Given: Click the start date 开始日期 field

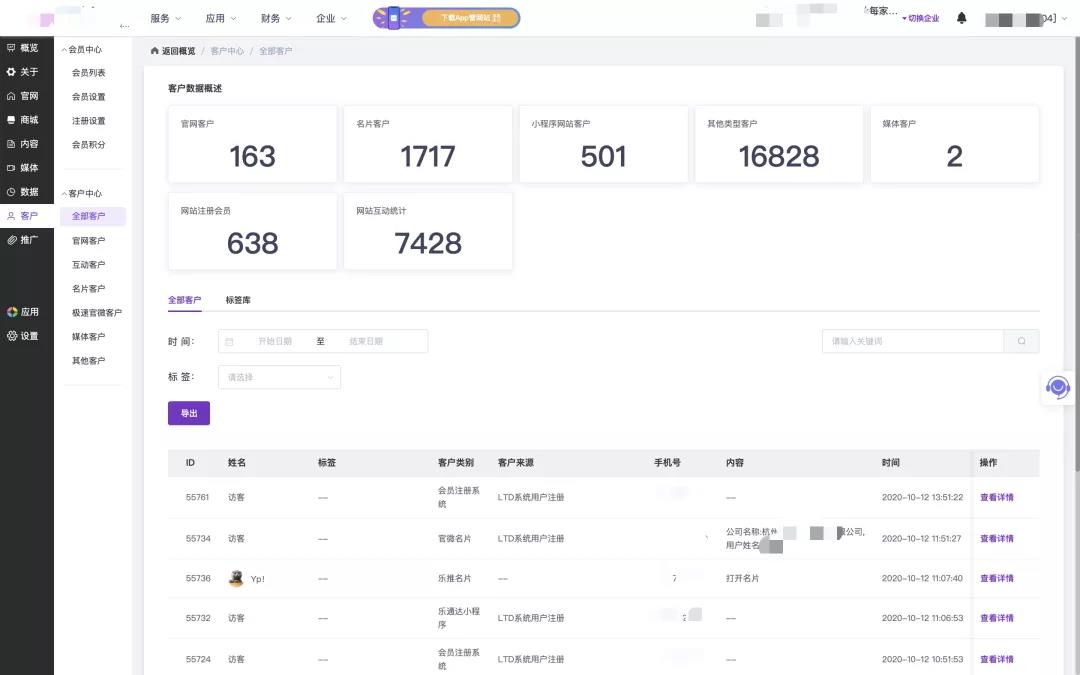Looking at the screenshot, I should pos(275,341).
